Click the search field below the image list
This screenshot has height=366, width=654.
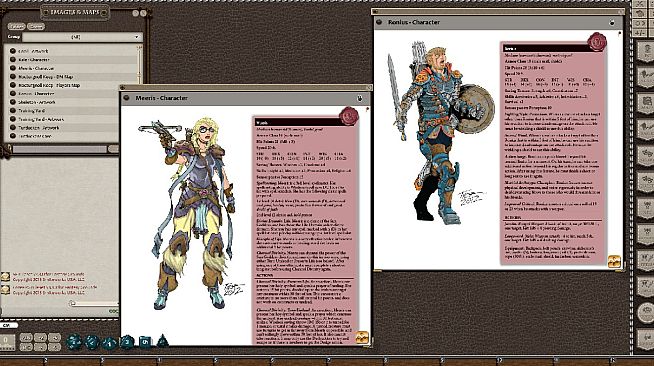(60, 149)
